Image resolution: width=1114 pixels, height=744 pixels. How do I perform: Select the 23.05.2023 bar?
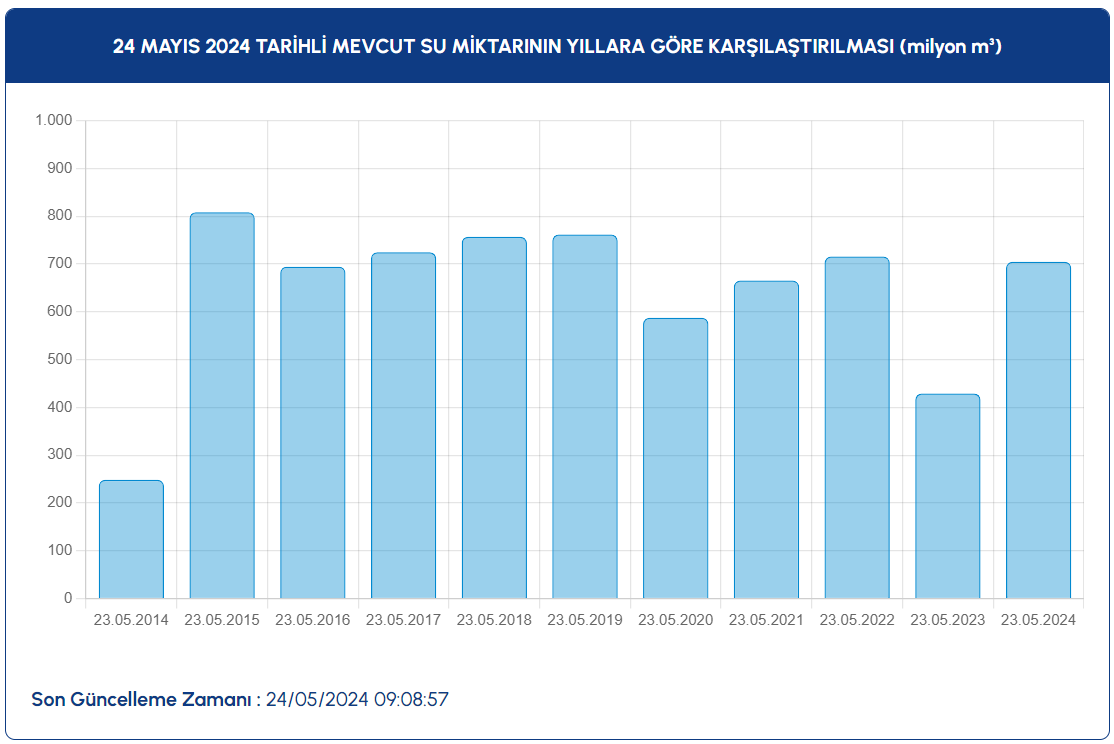click(x=947, y=497)
